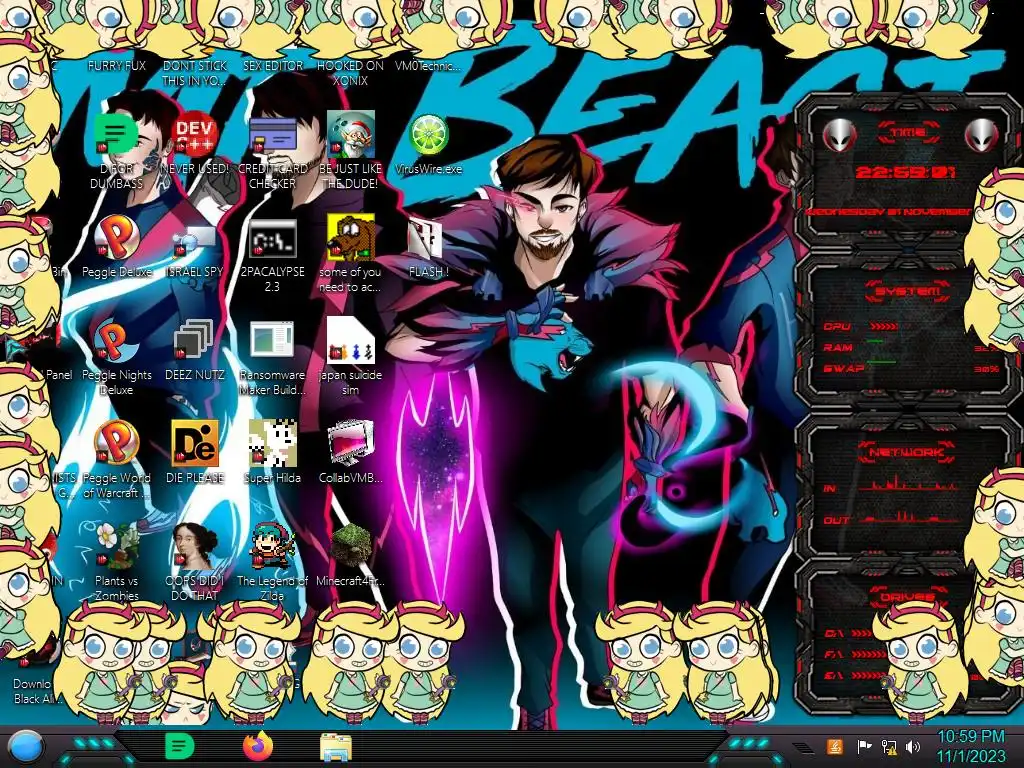Click the NETWORK gadget header

coord(906,451)
